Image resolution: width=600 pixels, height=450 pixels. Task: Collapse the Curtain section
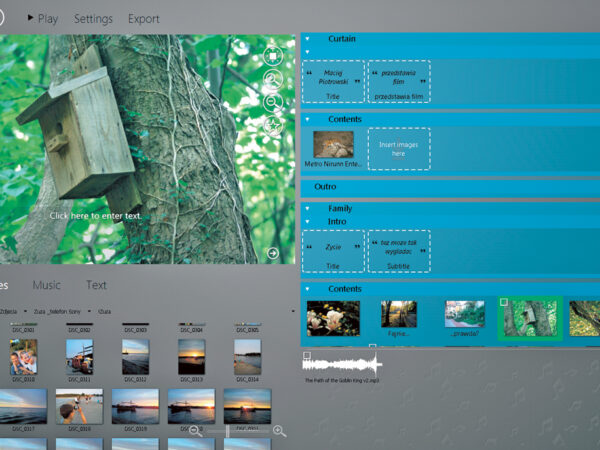[308, 39]
